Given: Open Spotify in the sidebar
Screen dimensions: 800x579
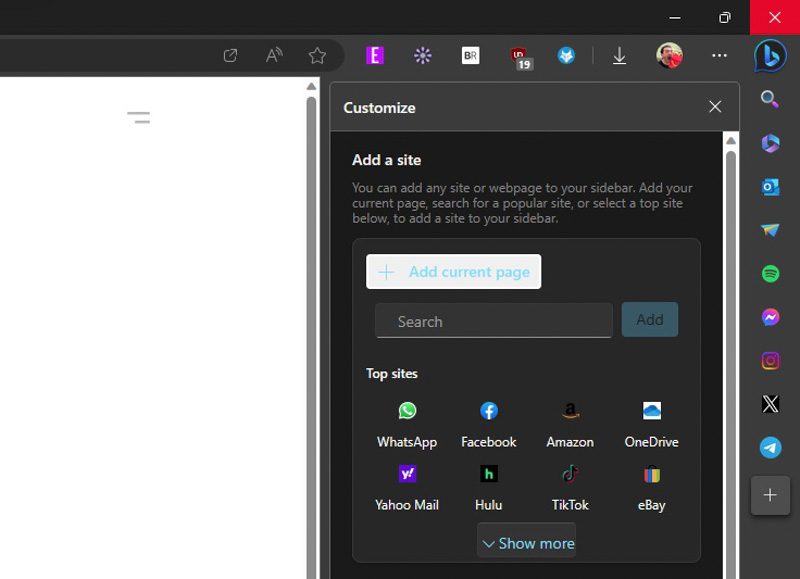Looking at the screenshot, I should coord(770,274).
